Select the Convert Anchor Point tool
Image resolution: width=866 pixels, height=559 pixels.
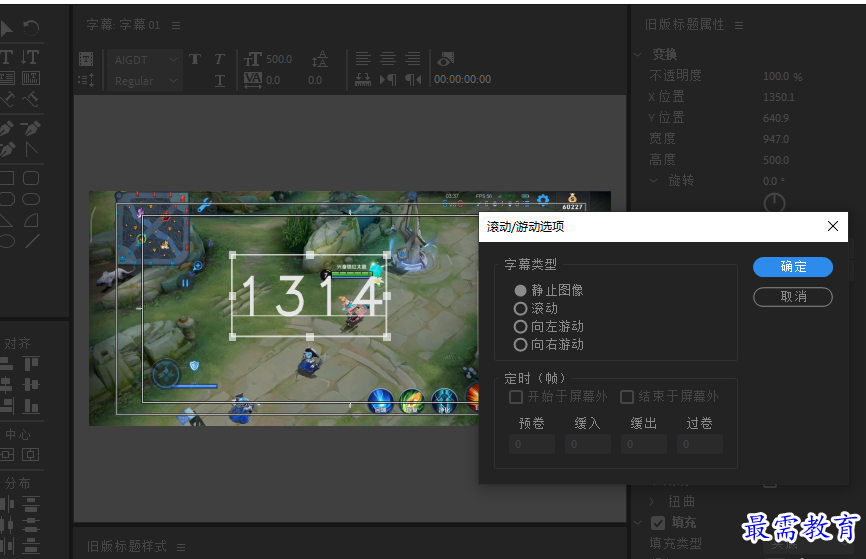pos(31,149)
